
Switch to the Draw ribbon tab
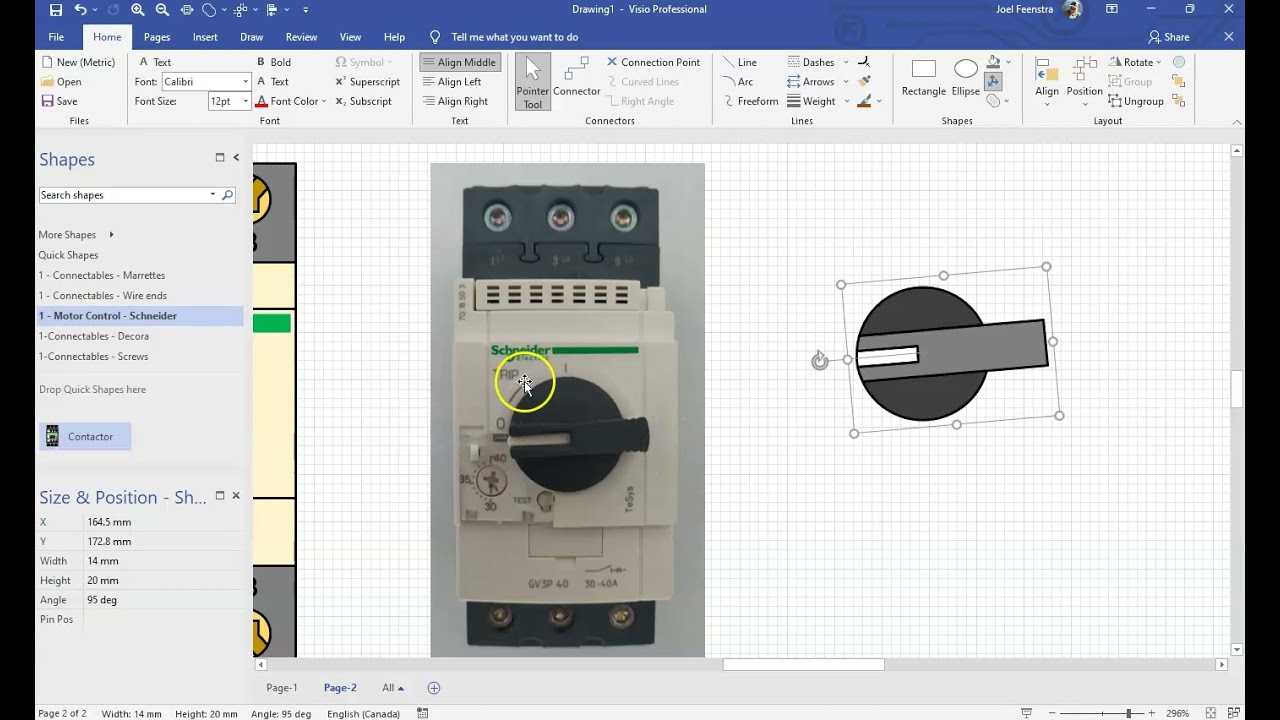[252, 37]
